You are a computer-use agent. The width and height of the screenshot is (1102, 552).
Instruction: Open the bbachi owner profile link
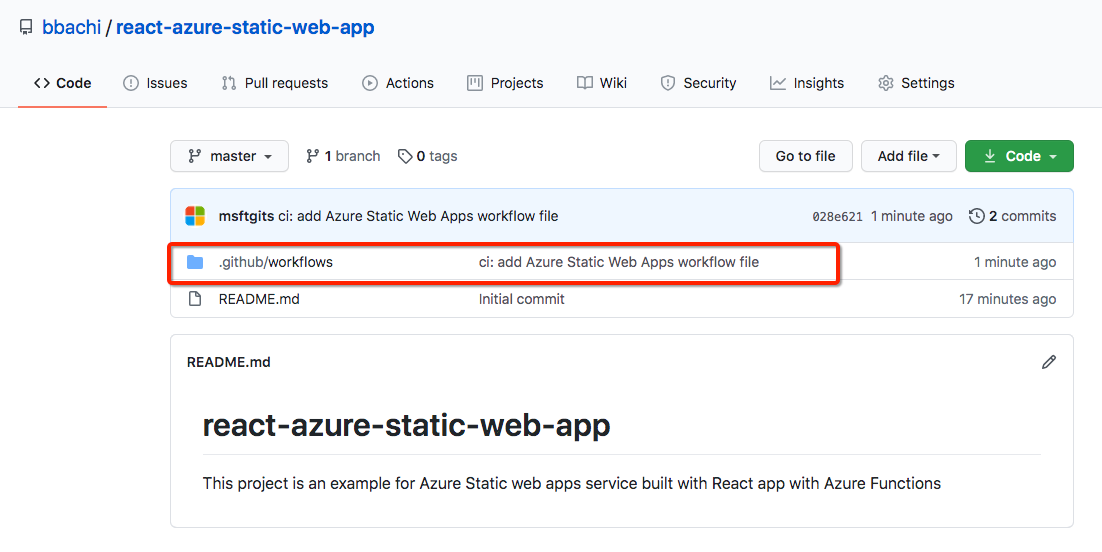pos(72,27)
